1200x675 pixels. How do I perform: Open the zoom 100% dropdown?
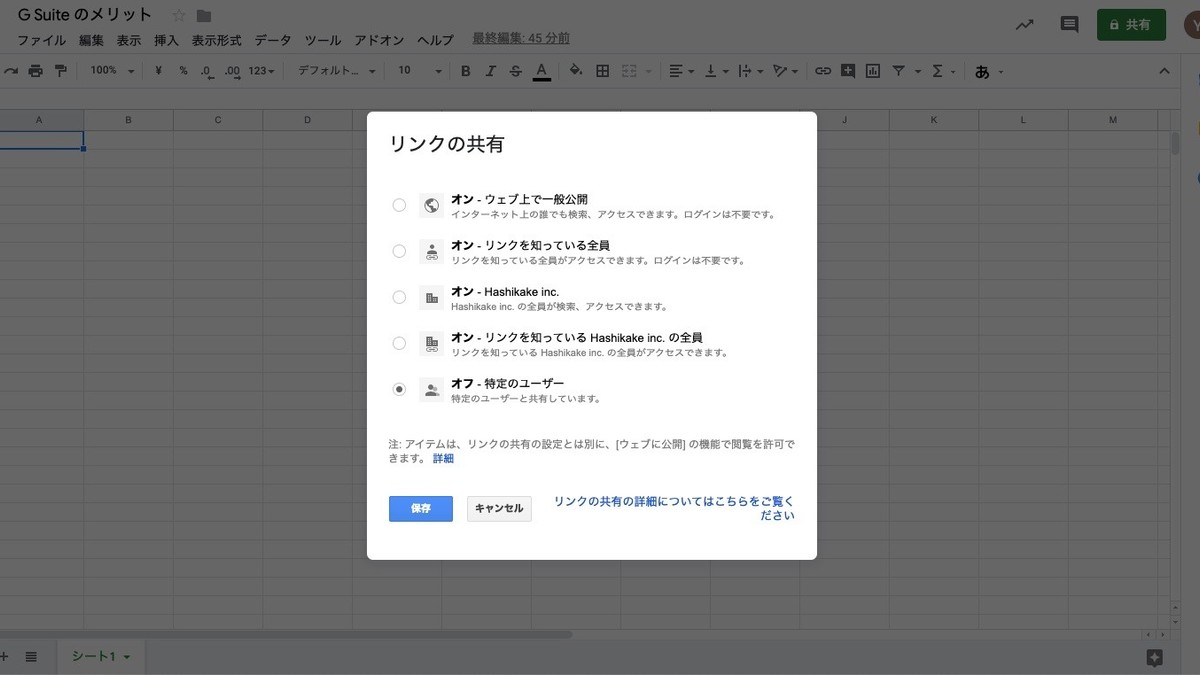click(111, 71)
